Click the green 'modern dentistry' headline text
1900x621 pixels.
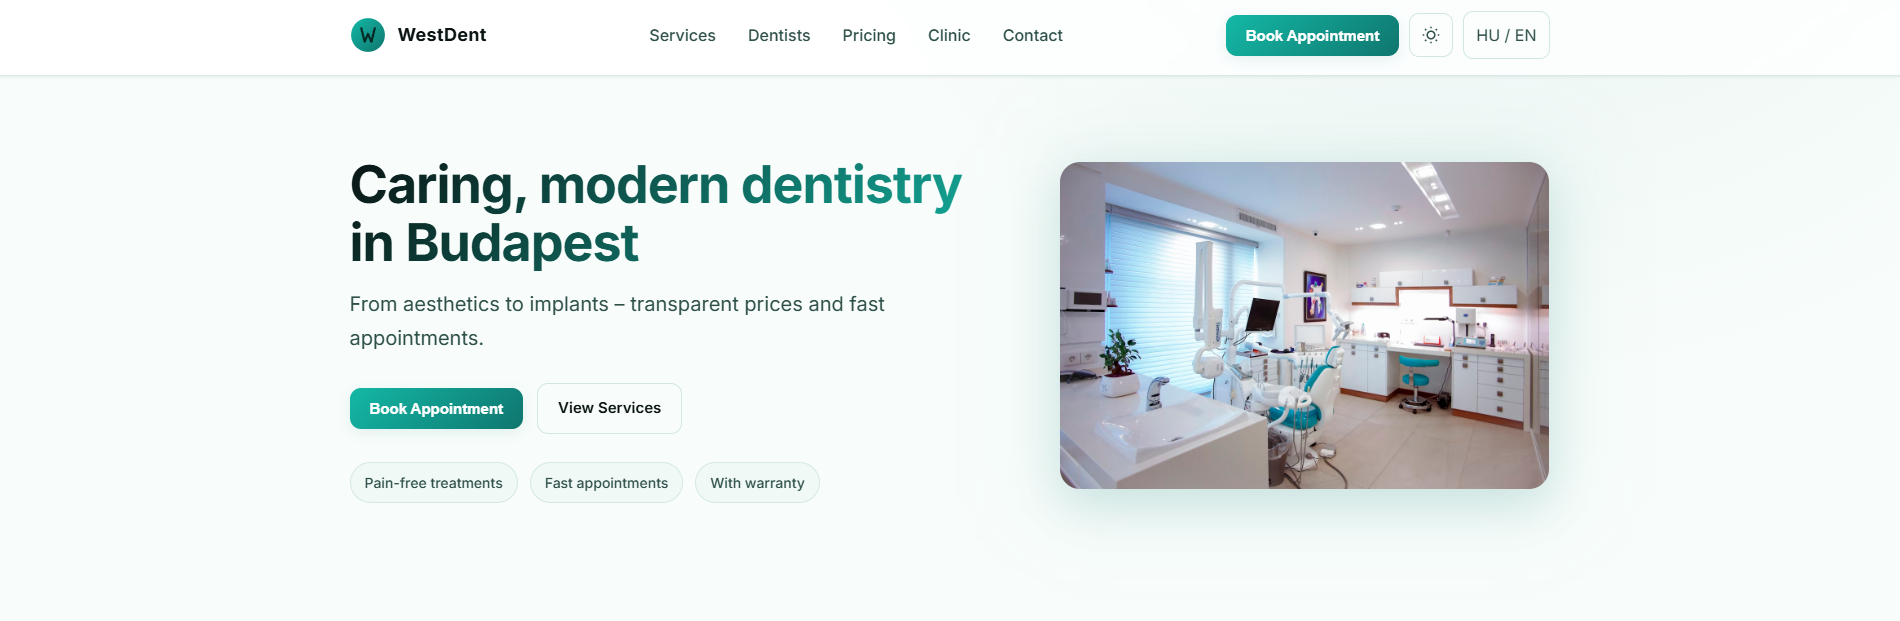click(750, 185)
